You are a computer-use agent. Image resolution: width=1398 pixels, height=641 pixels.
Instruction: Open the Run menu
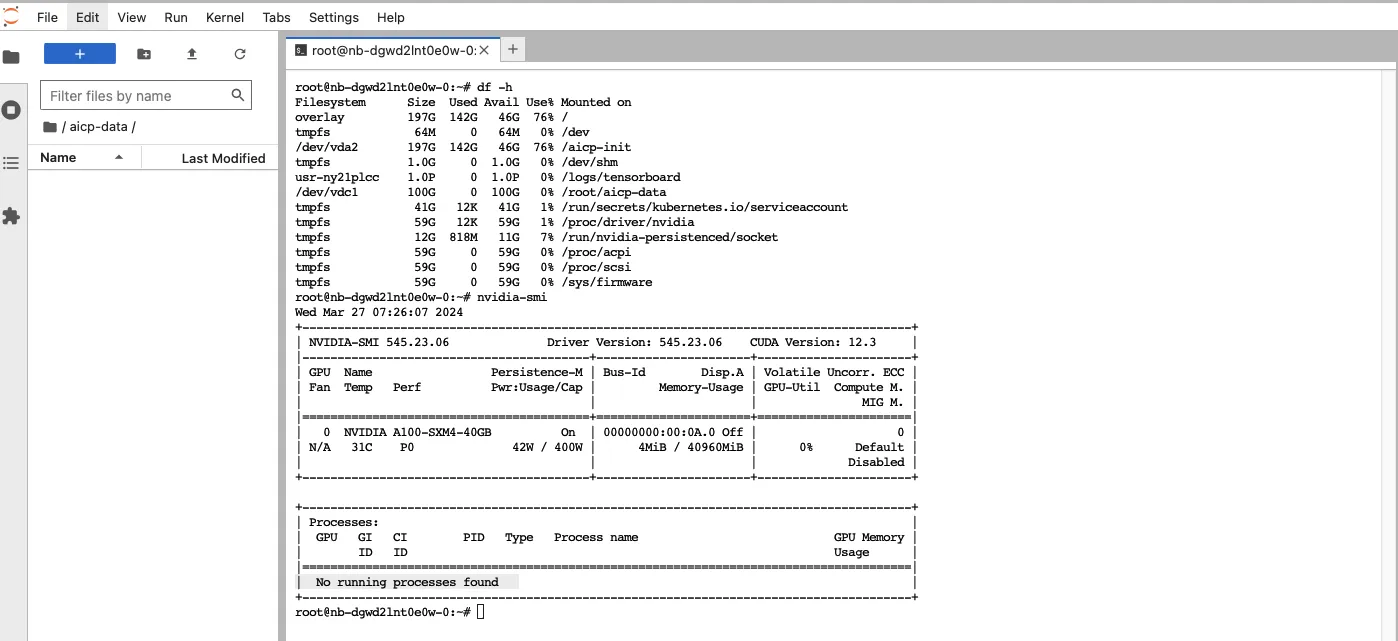(176, 17)
